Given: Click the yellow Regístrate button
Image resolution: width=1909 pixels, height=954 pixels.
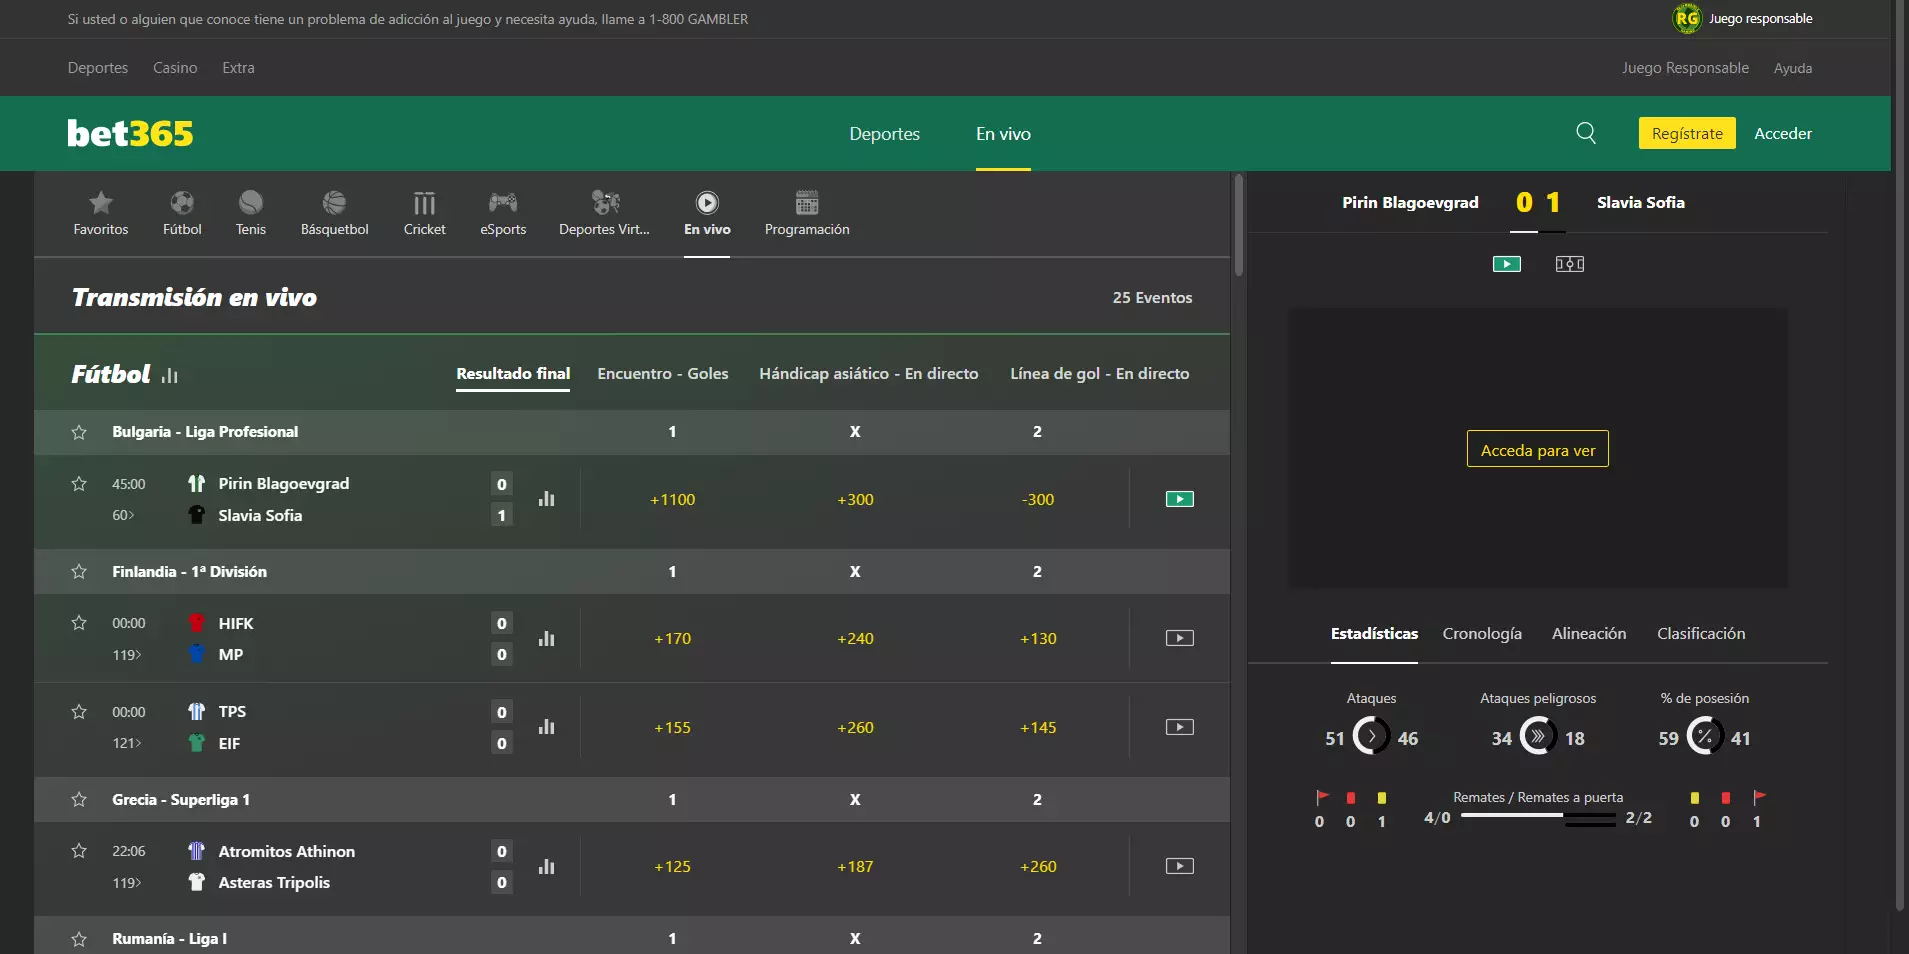Looking at the screenshot, I should [x=1687, y=133].
